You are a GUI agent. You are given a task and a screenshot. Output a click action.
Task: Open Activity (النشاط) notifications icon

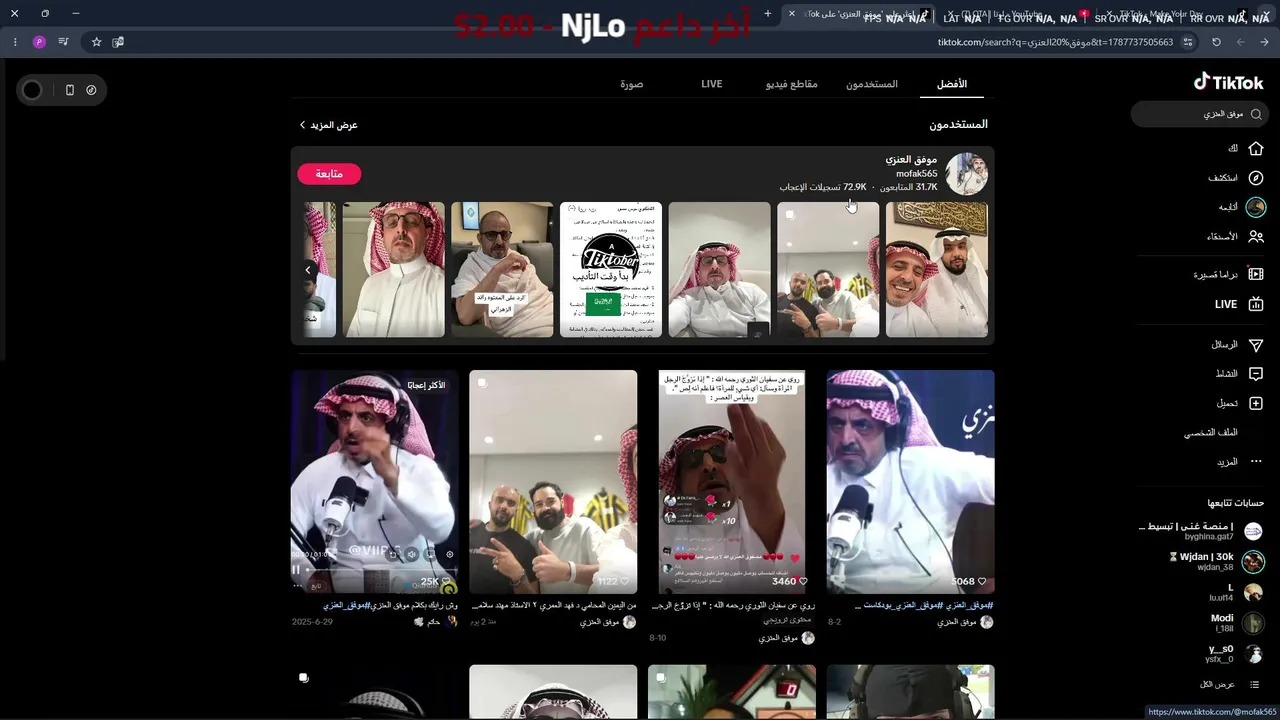coord(1256,374)
